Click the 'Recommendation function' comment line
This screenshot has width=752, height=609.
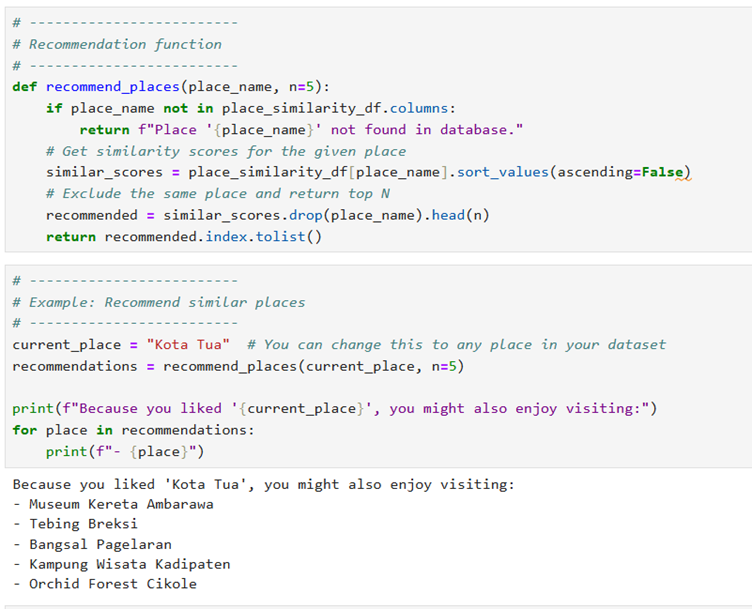click(125, 44)
